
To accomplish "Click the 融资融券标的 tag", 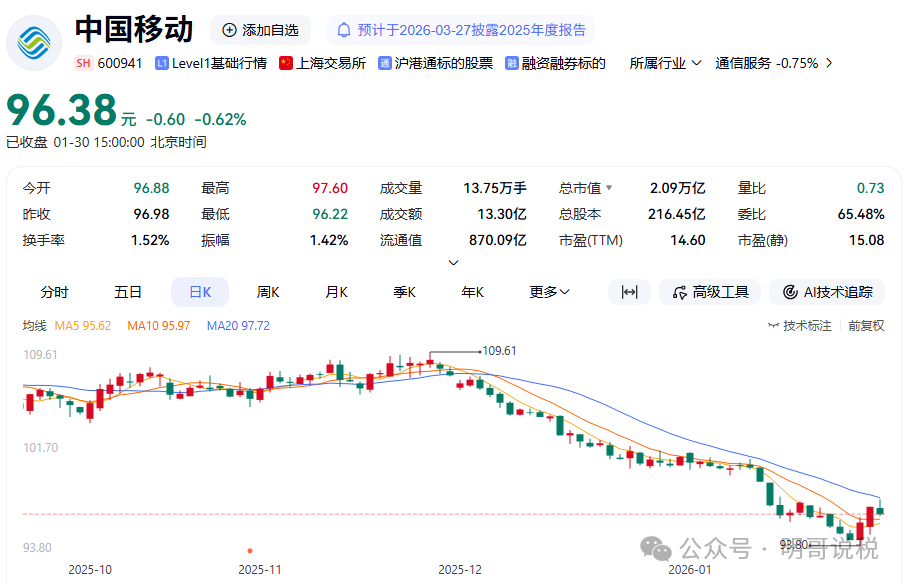I will tap(556, 63).
